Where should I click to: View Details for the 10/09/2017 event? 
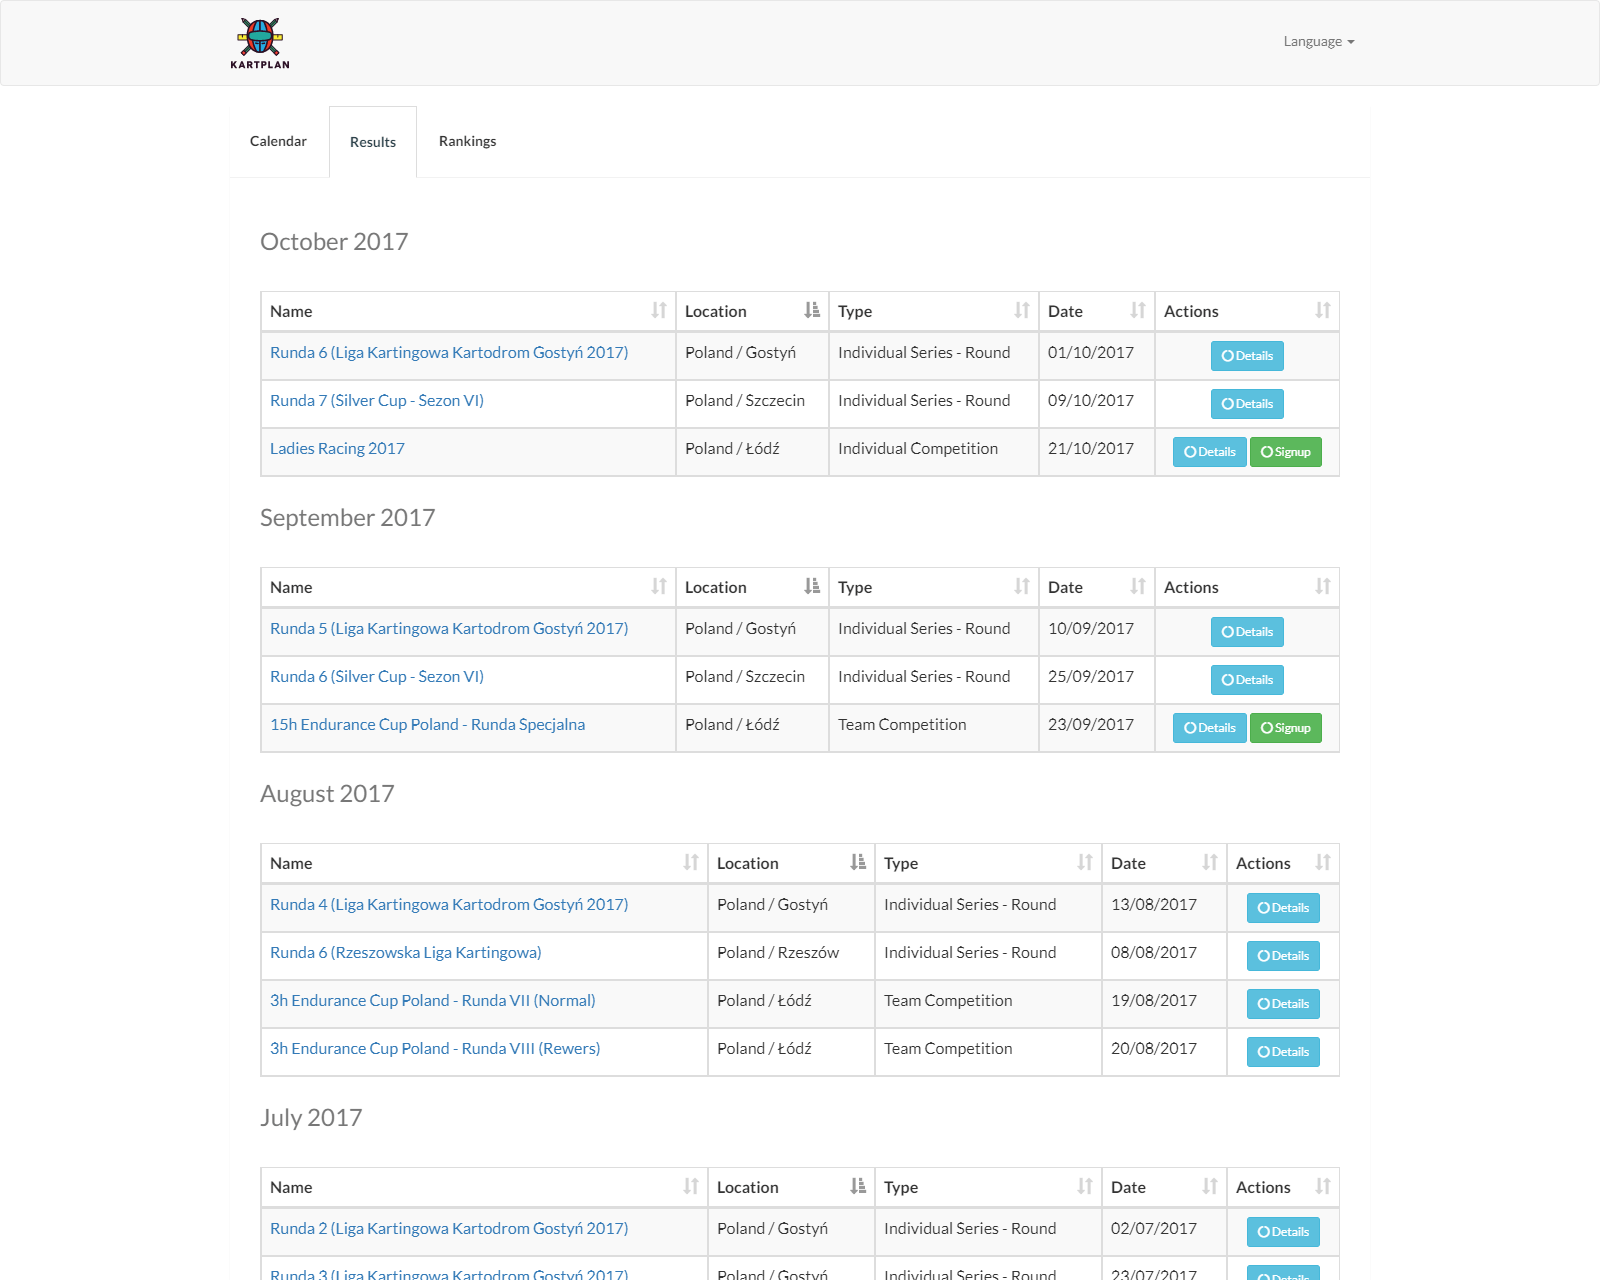tap(1247, 632)
